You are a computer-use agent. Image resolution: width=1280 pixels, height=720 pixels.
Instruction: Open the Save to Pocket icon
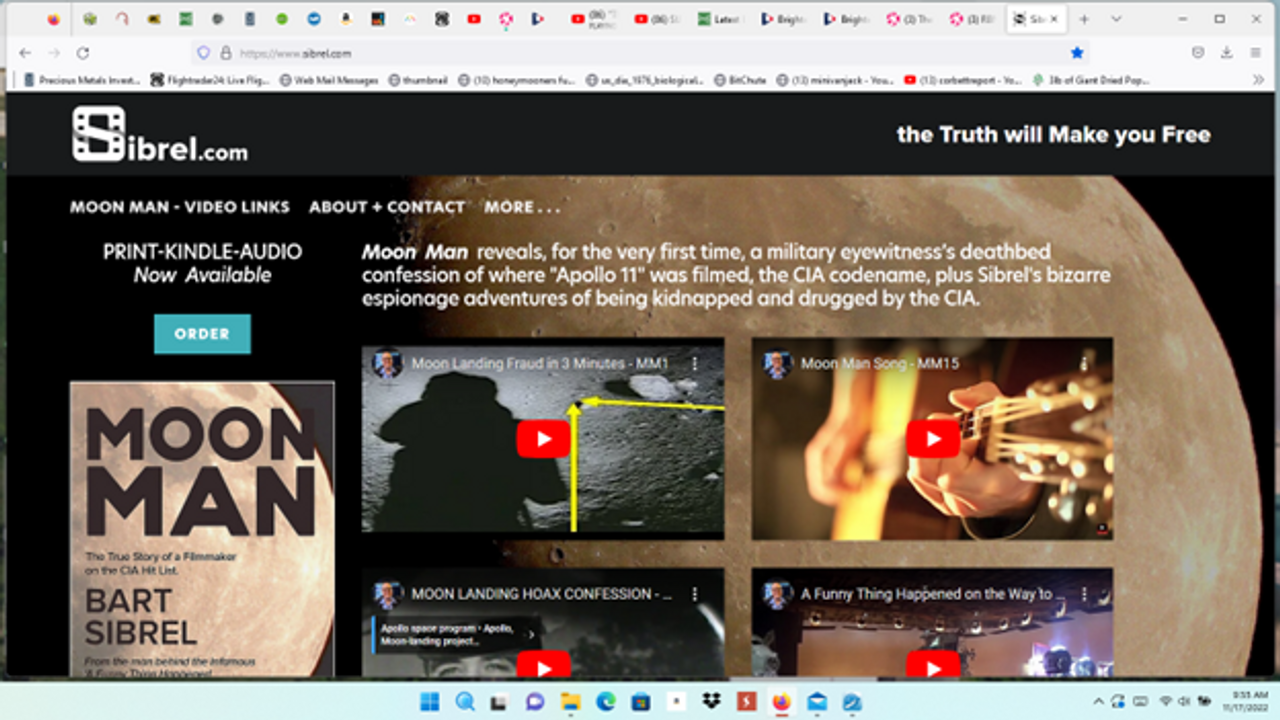pos(1198,53)
